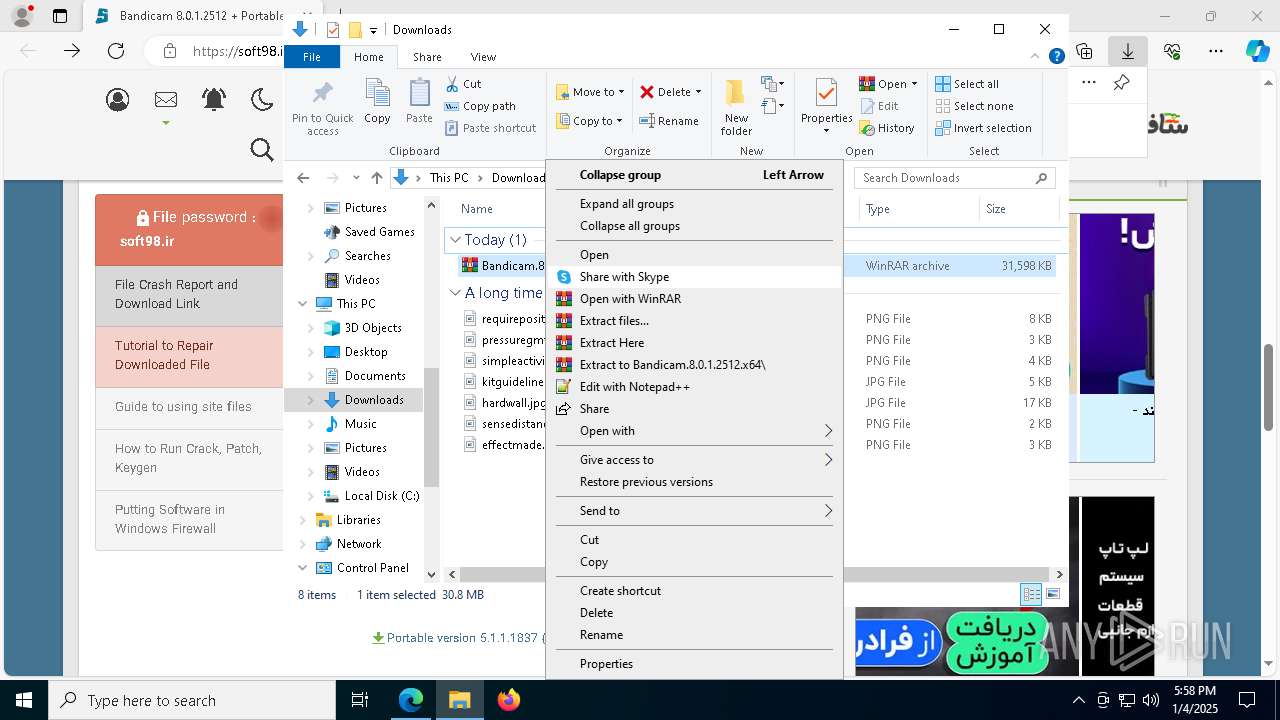Image resolution: width=1280 pixels, height=720 pixels.
Task: Click Copy path in ribbon
Action: [480, 106]
